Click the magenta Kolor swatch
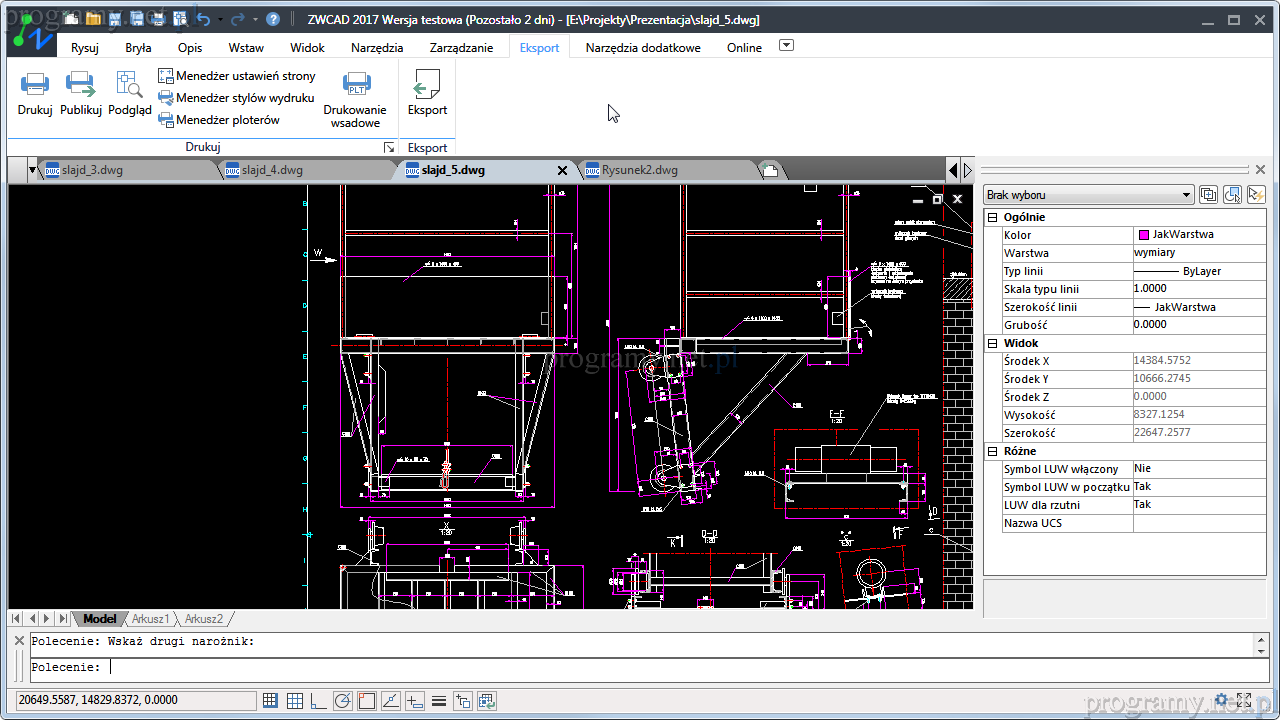 click(x=1144, y=235)
